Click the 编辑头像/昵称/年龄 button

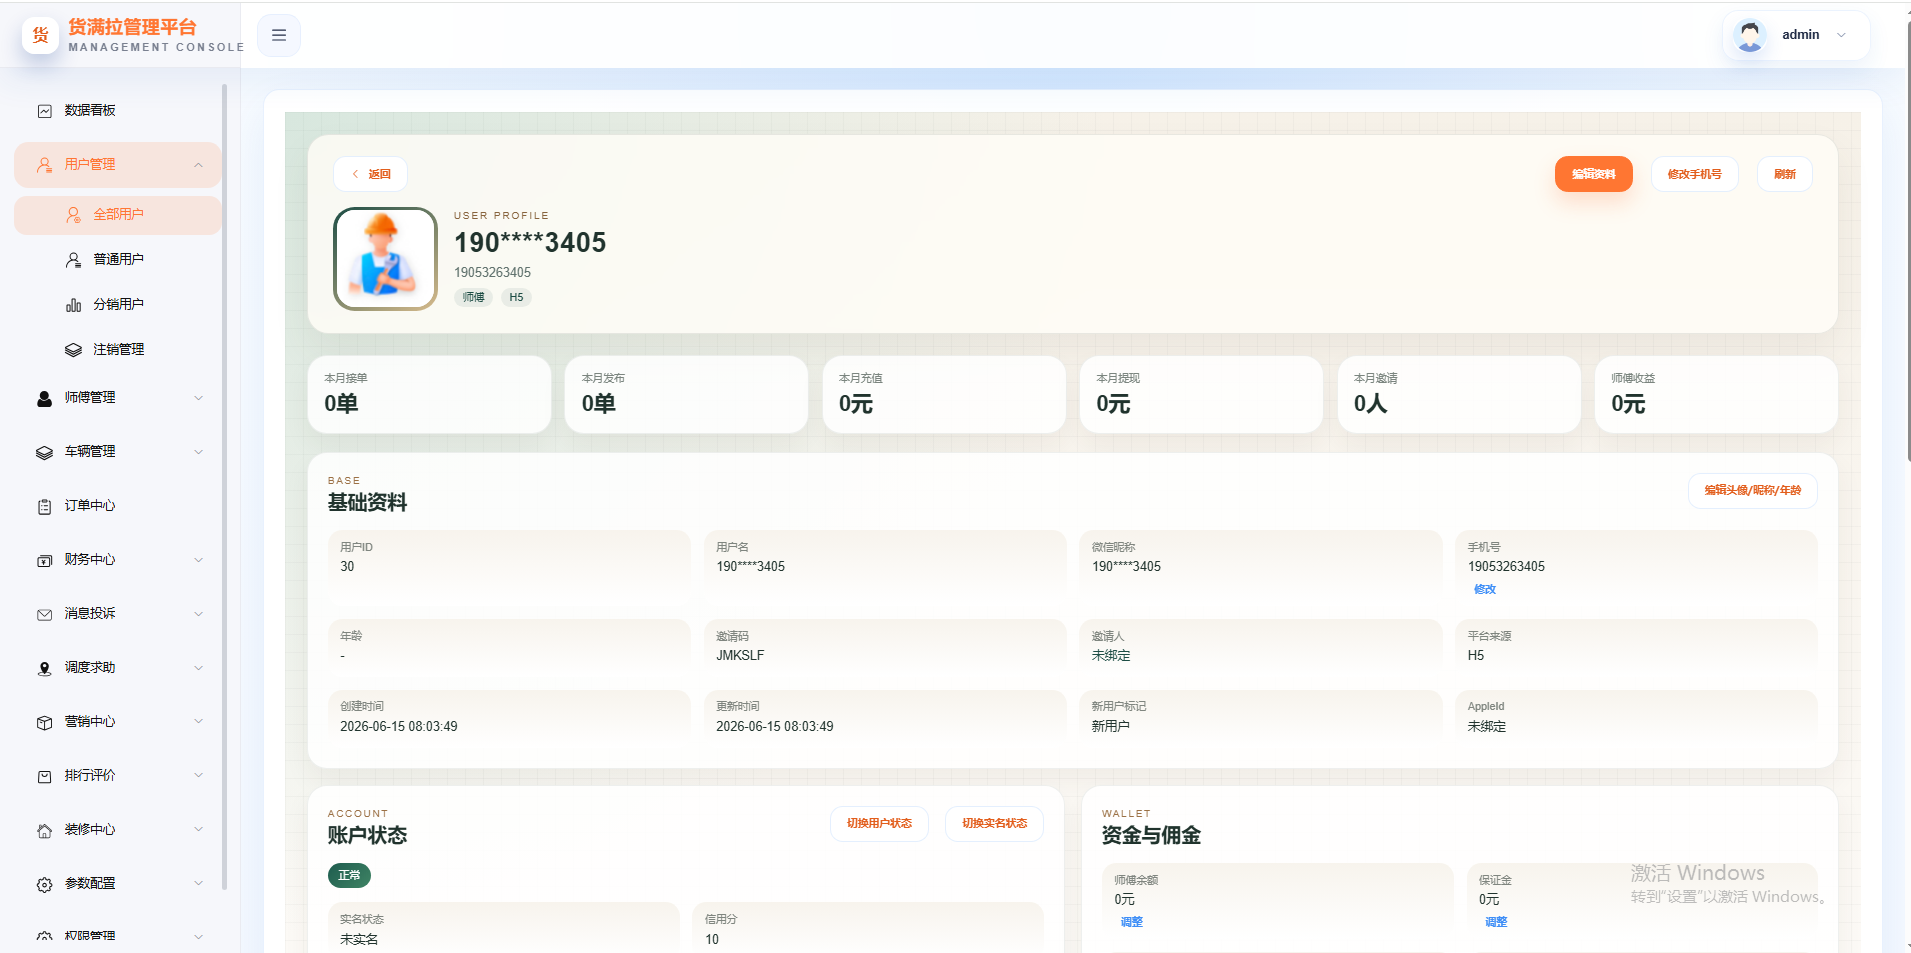coord(1752,491)
